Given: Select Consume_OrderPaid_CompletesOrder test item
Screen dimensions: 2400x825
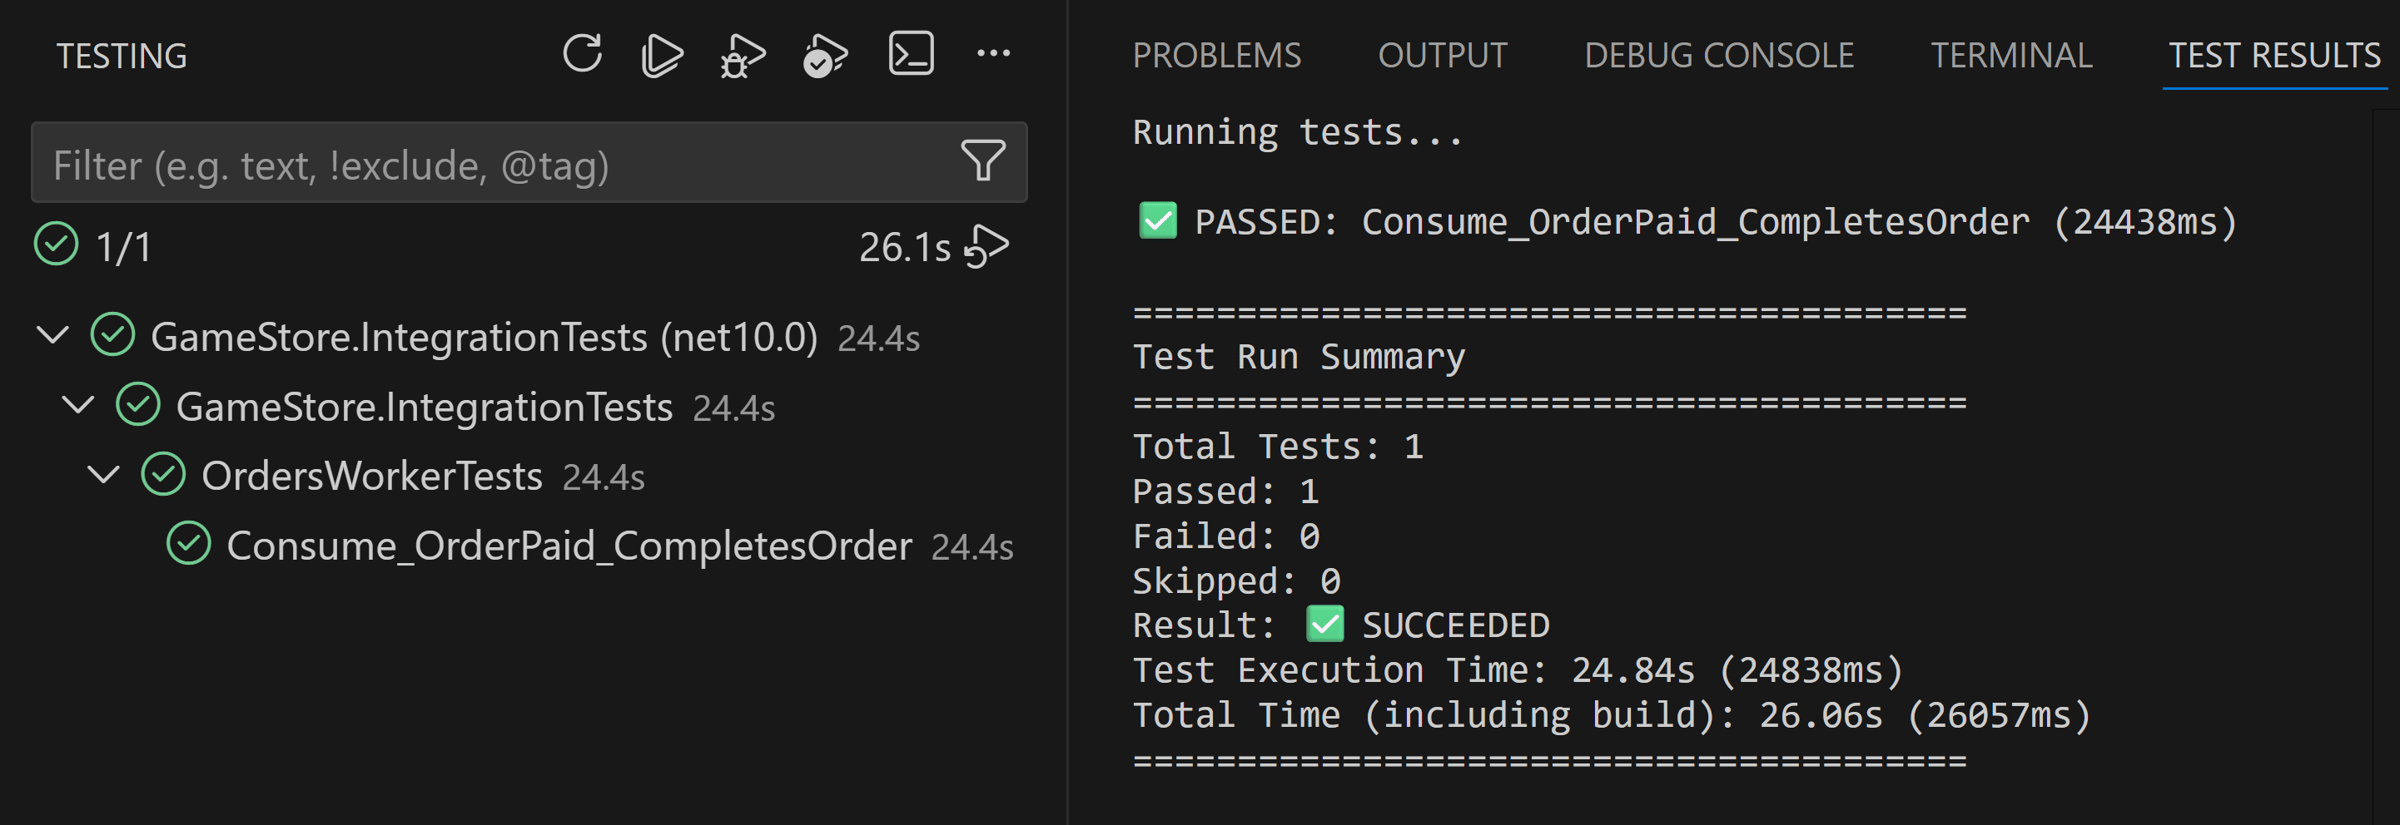Looking at the screenshot, I should click(568, 546).
